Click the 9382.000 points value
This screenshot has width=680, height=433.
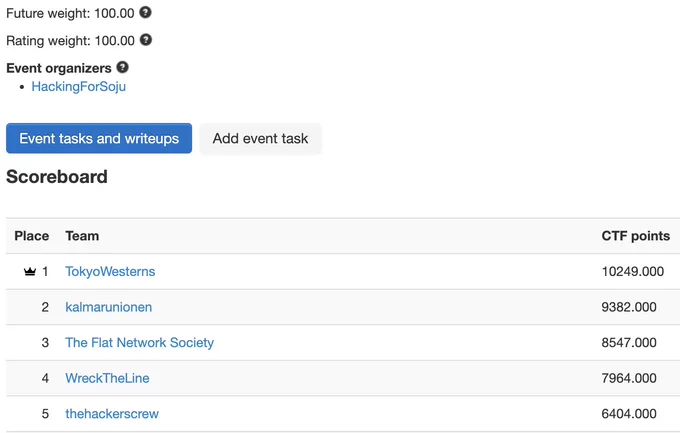click(628, 307)
